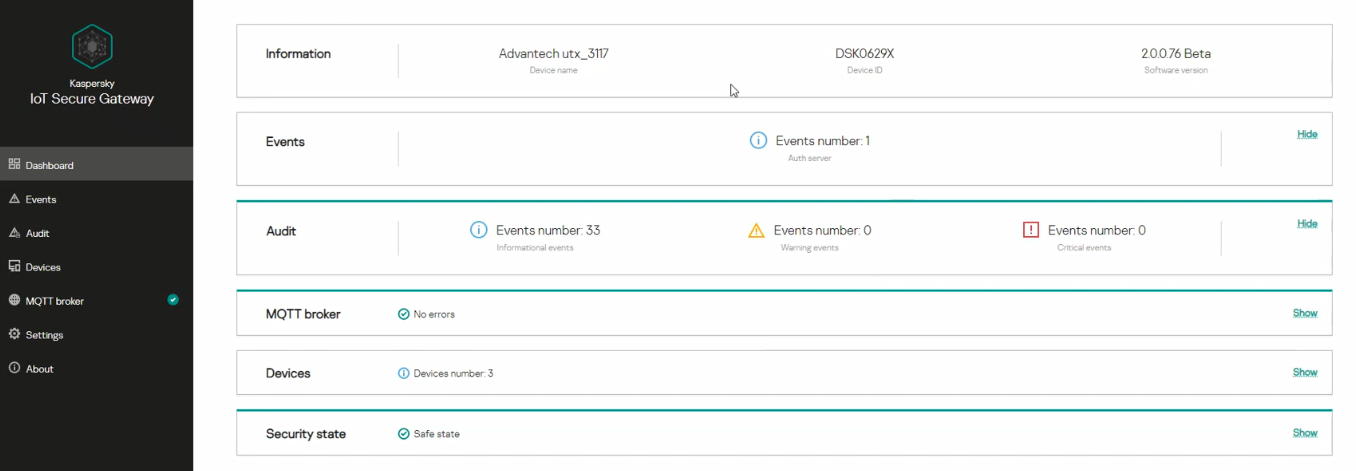Click the orange warning events triangle icon
The height and width of the screenshot is (471, 1356).
757,231
